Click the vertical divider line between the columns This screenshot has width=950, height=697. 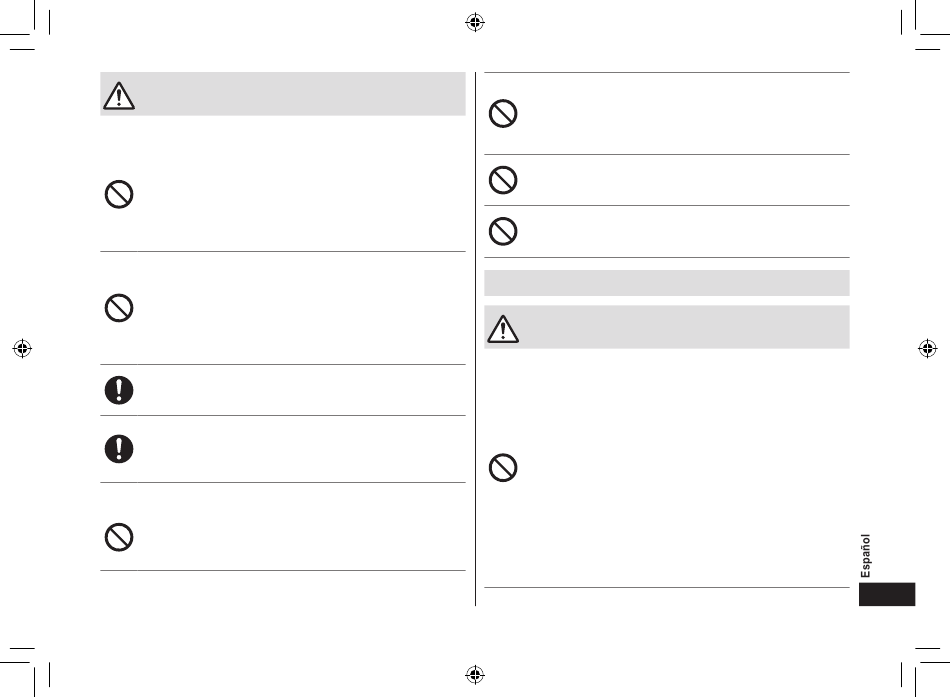click(x=475, y=339)
